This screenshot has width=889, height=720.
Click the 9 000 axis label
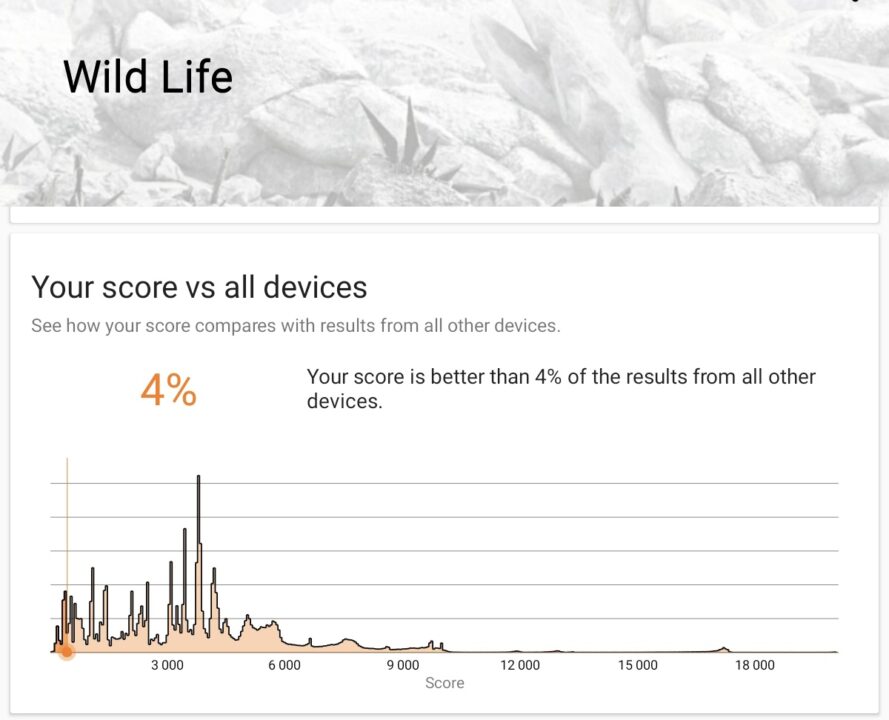click(403, 665)
